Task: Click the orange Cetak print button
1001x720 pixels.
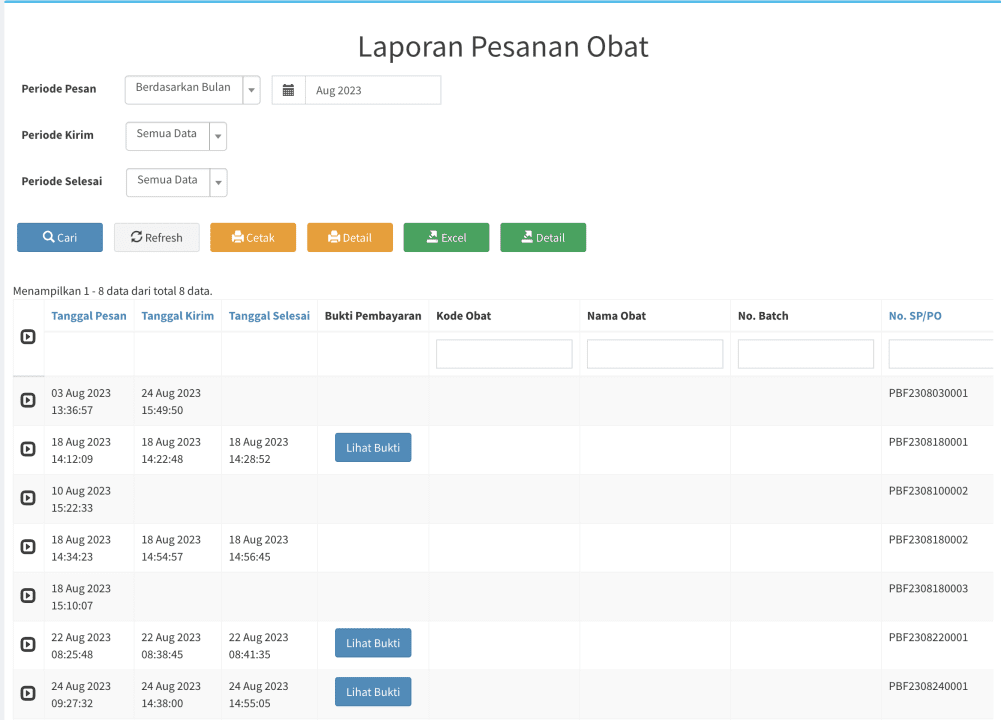Action: coord(253,237)
